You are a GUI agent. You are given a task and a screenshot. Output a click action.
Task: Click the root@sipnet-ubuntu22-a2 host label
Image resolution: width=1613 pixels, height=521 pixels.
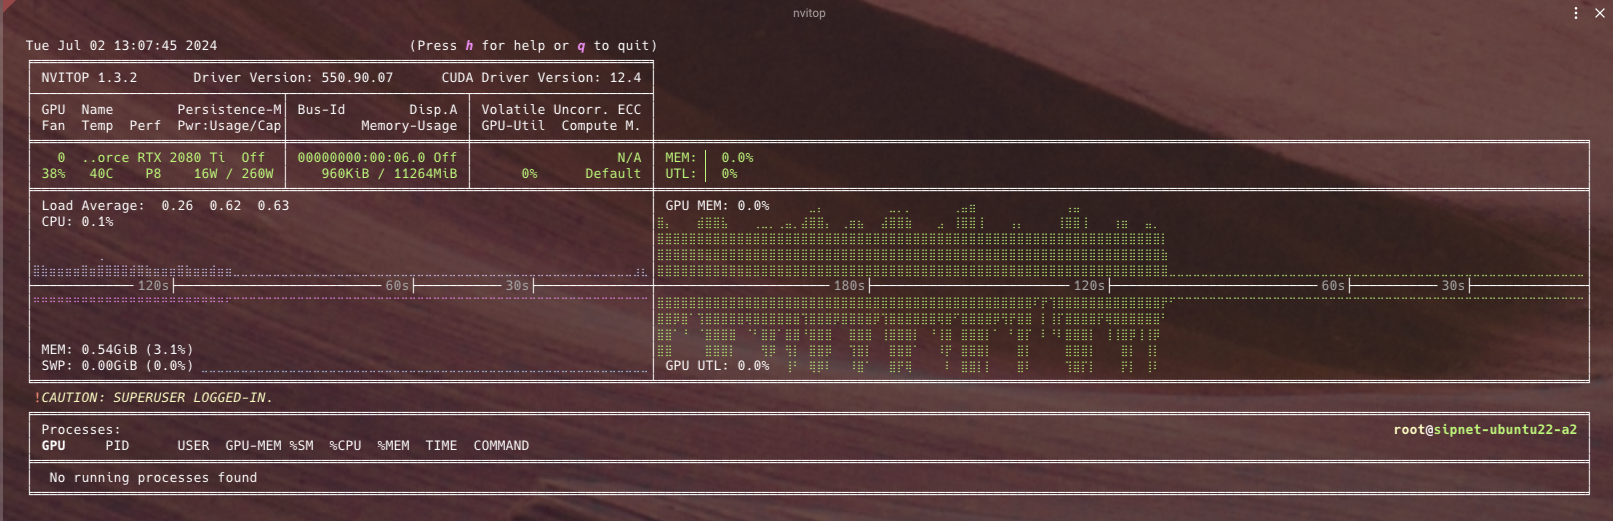[x=1485, y=430]
